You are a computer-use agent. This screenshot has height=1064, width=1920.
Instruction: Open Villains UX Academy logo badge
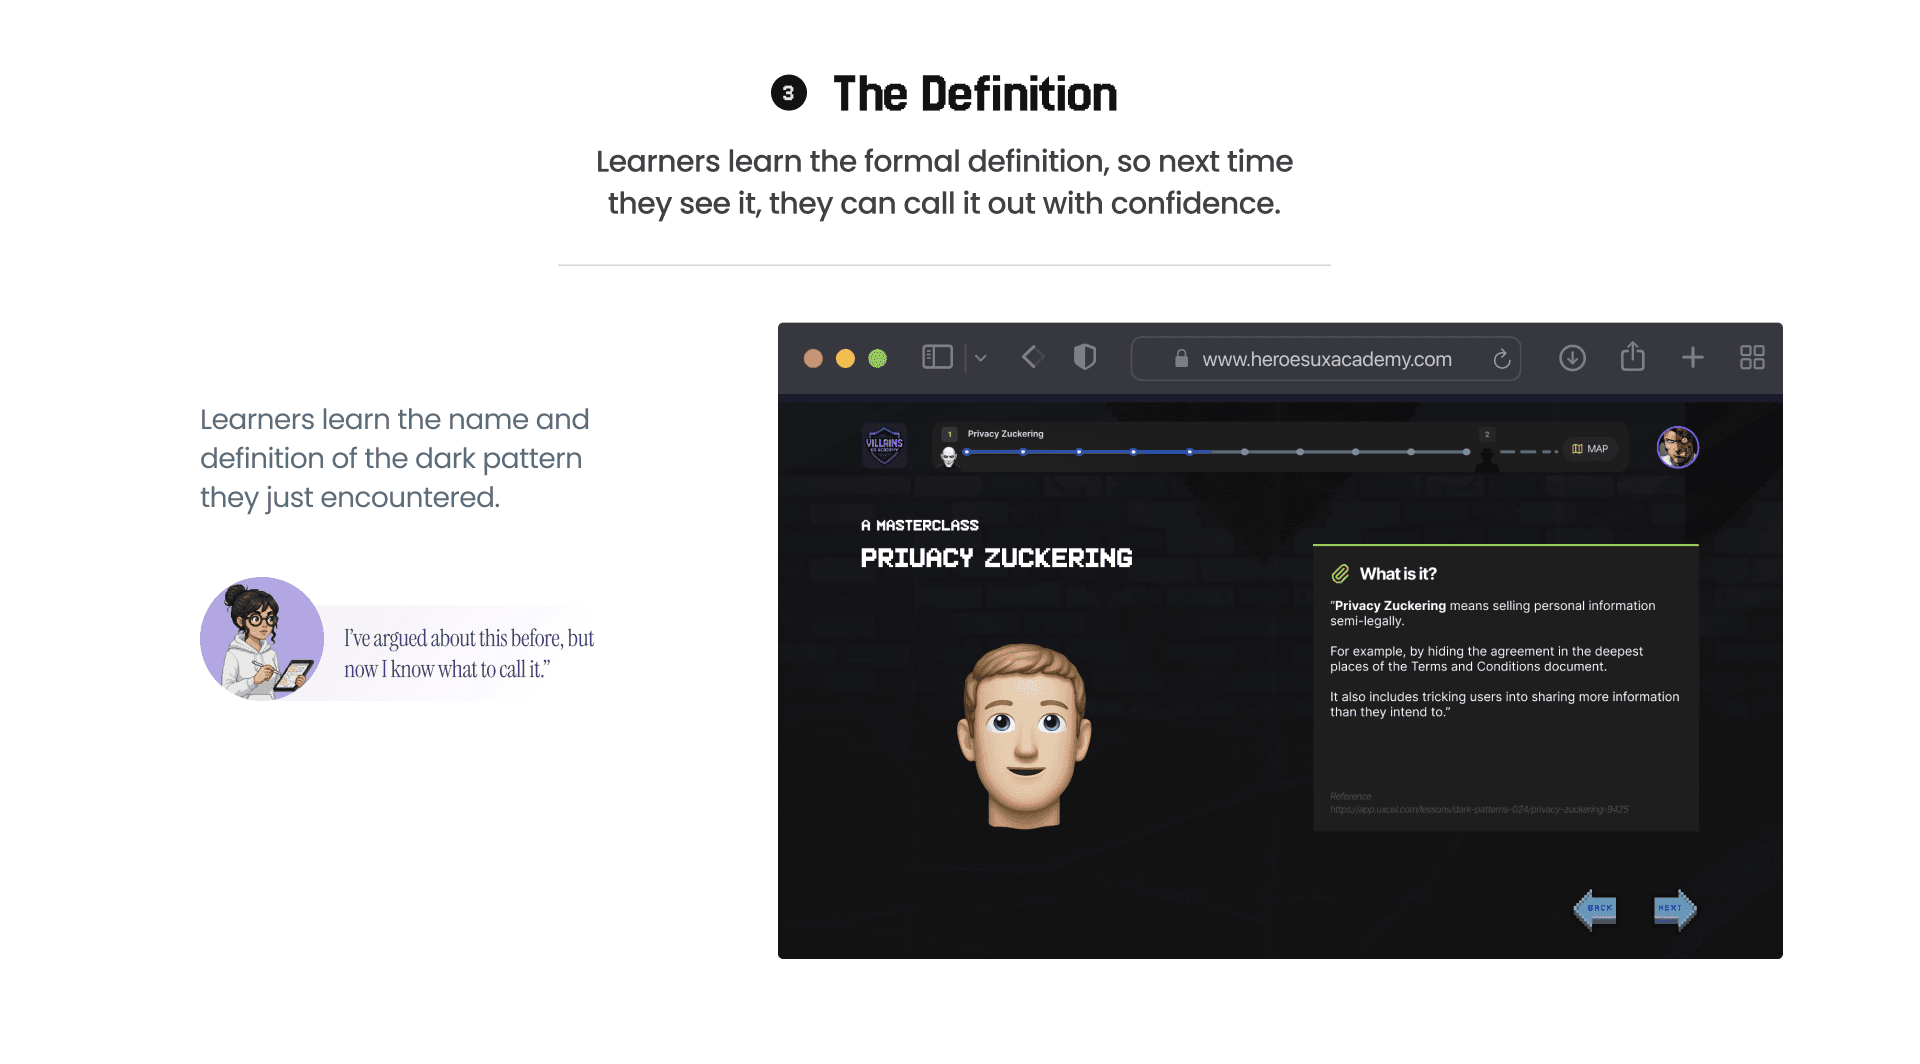[884, 445]
